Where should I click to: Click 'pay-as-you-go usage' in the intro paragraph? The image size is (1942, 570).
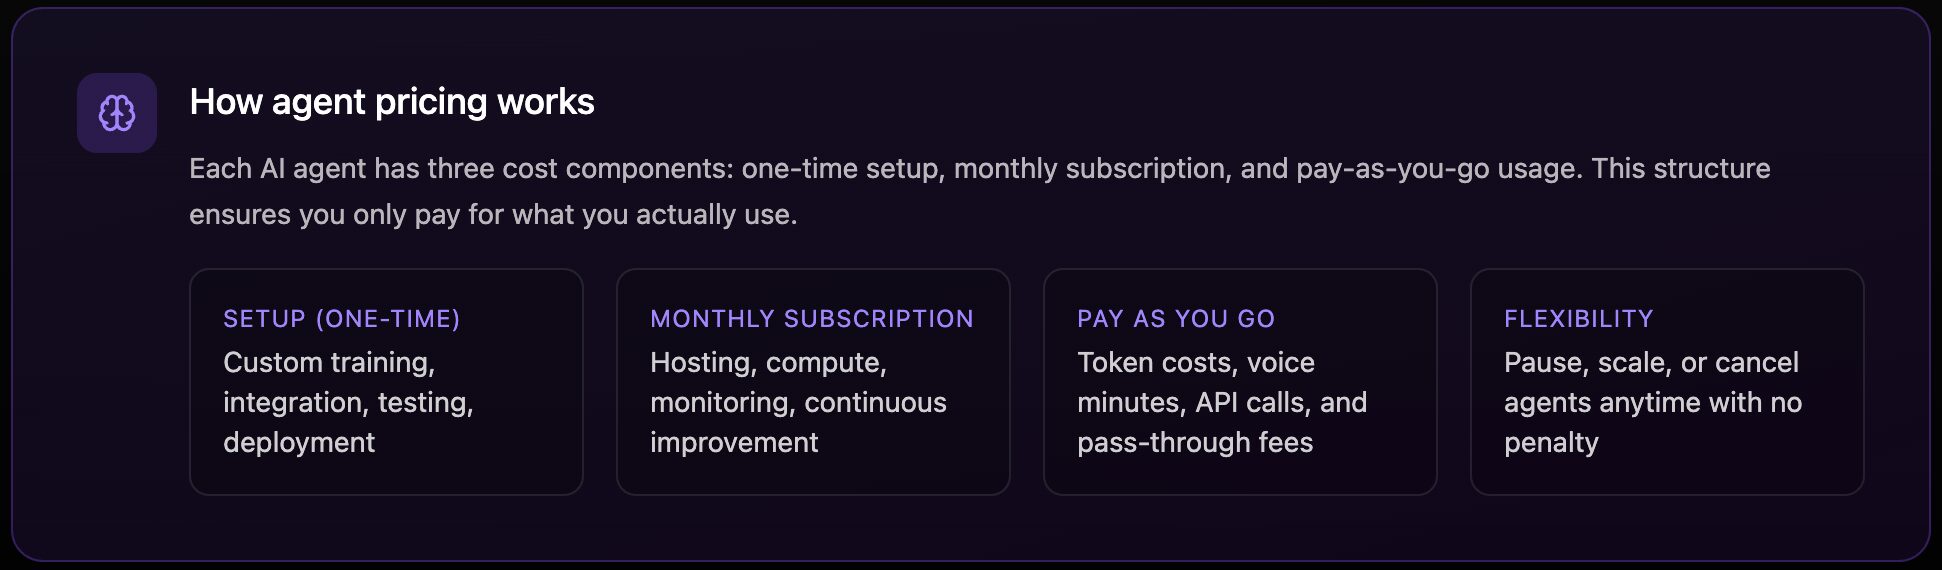click(x=1438, y=168)
